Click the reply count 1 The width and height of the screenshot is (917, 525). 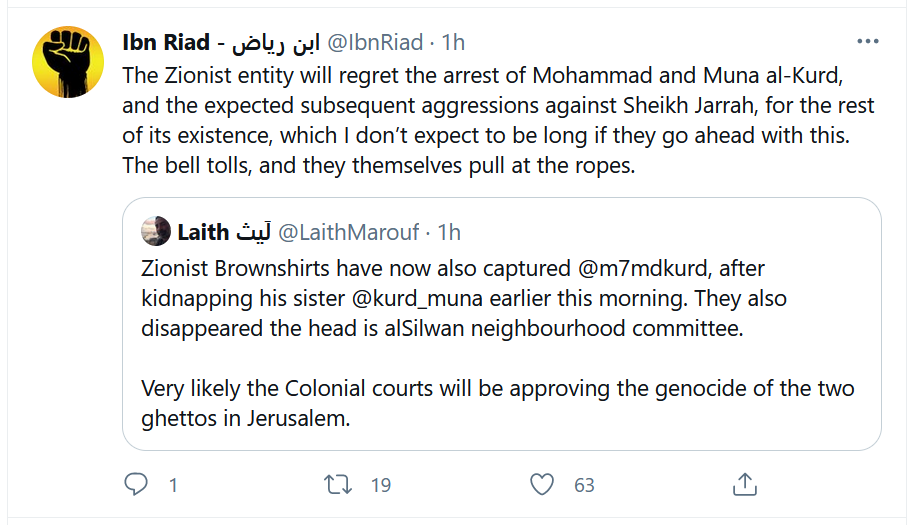tap(173, 486)
